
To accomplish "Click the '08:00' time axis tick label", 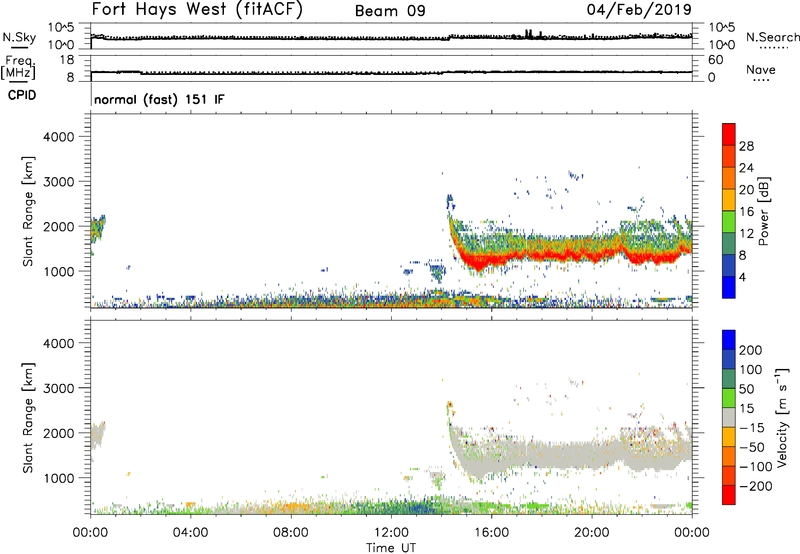I will pos(291,533).
